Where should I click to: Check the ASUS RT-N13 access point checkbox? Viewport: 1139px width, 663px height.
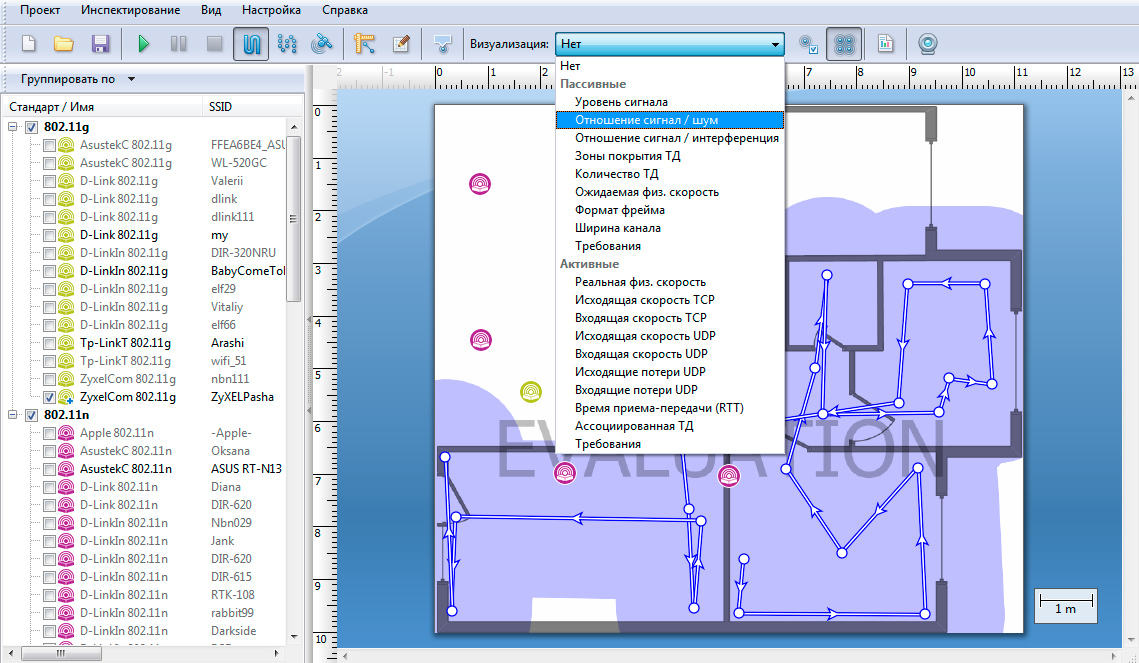[x=50, y=469]
